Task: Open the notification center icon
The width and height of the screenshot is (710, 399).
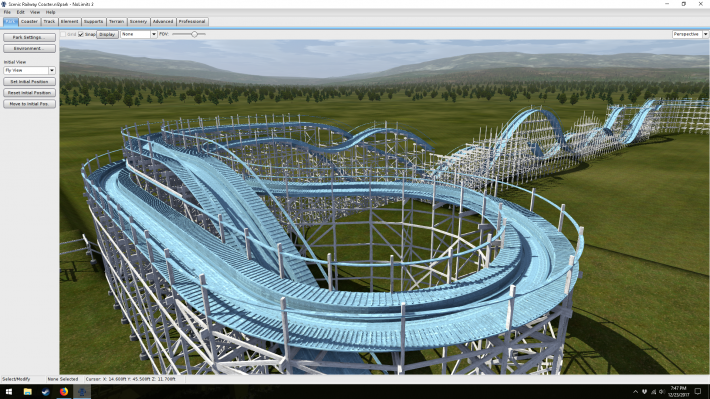Action: pyautogui.click(x=698, y=392)
